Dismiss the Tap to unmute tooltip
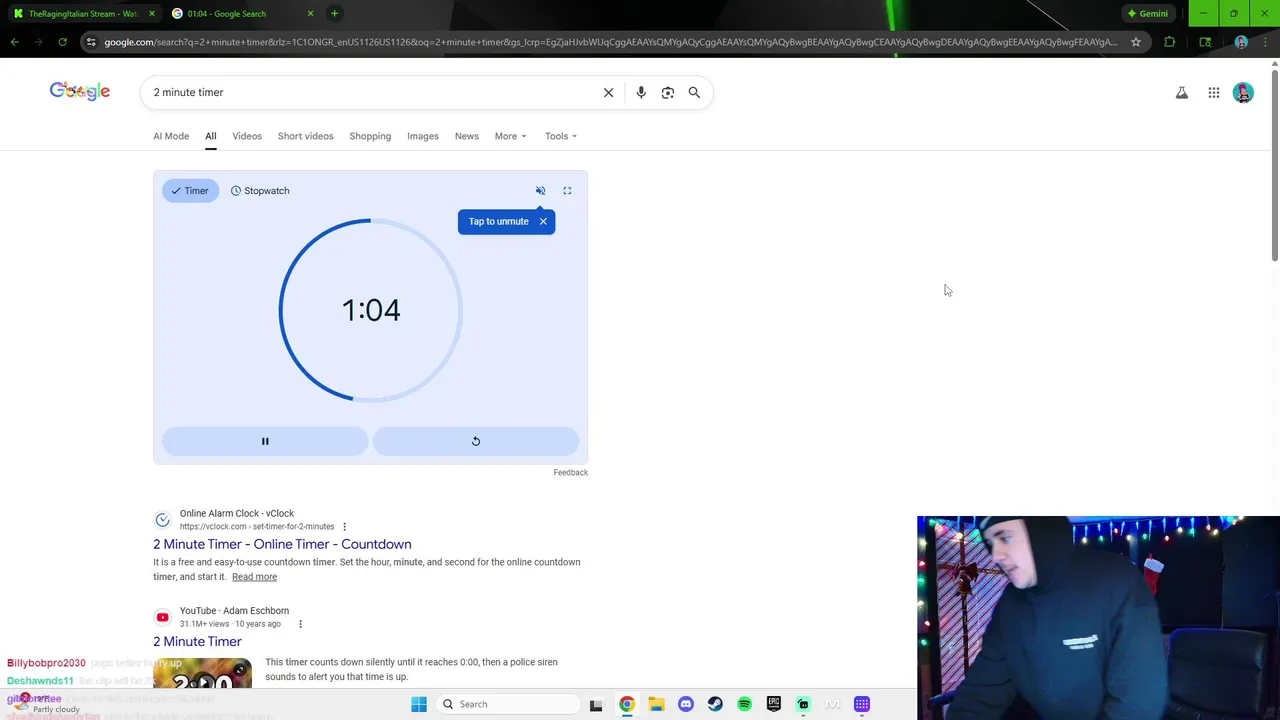 tap(543, 221)
